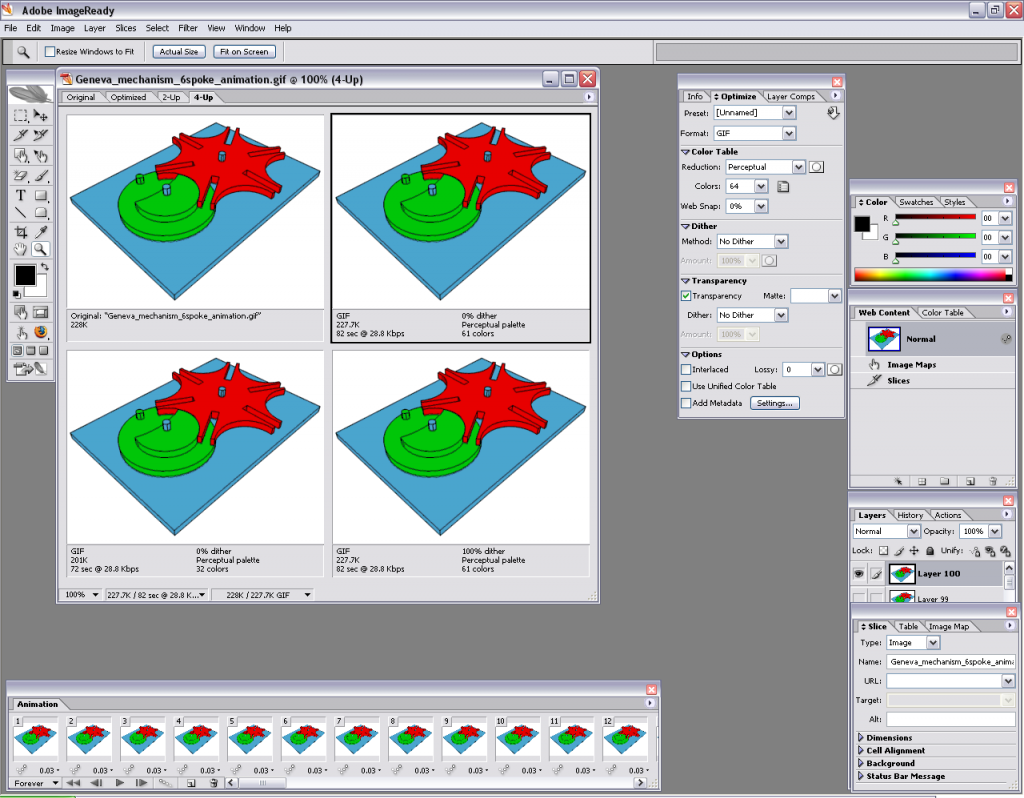1024x798 pixels.
Task: Rewind to first animation frame
Action: pos(72,782)
